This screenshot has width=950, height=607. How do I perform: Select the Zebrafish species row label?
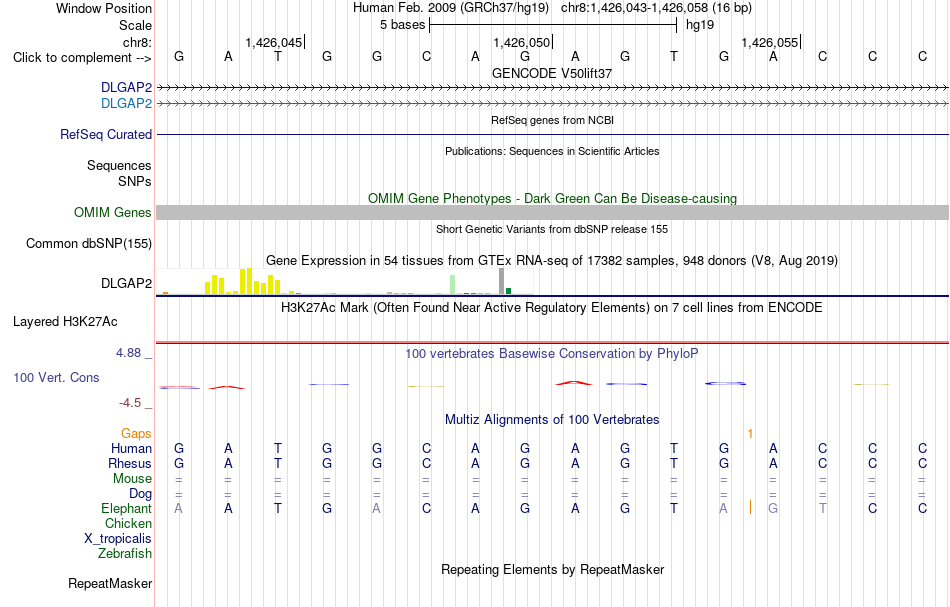pyautogui.click(x=125, y=554)
